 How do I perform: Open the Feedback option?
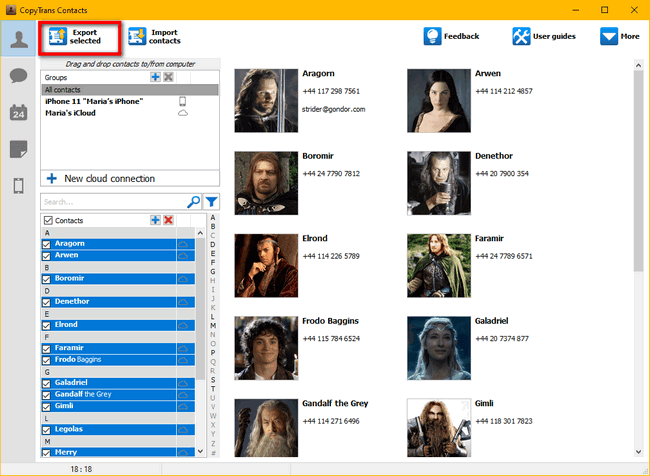click(451, 36)
